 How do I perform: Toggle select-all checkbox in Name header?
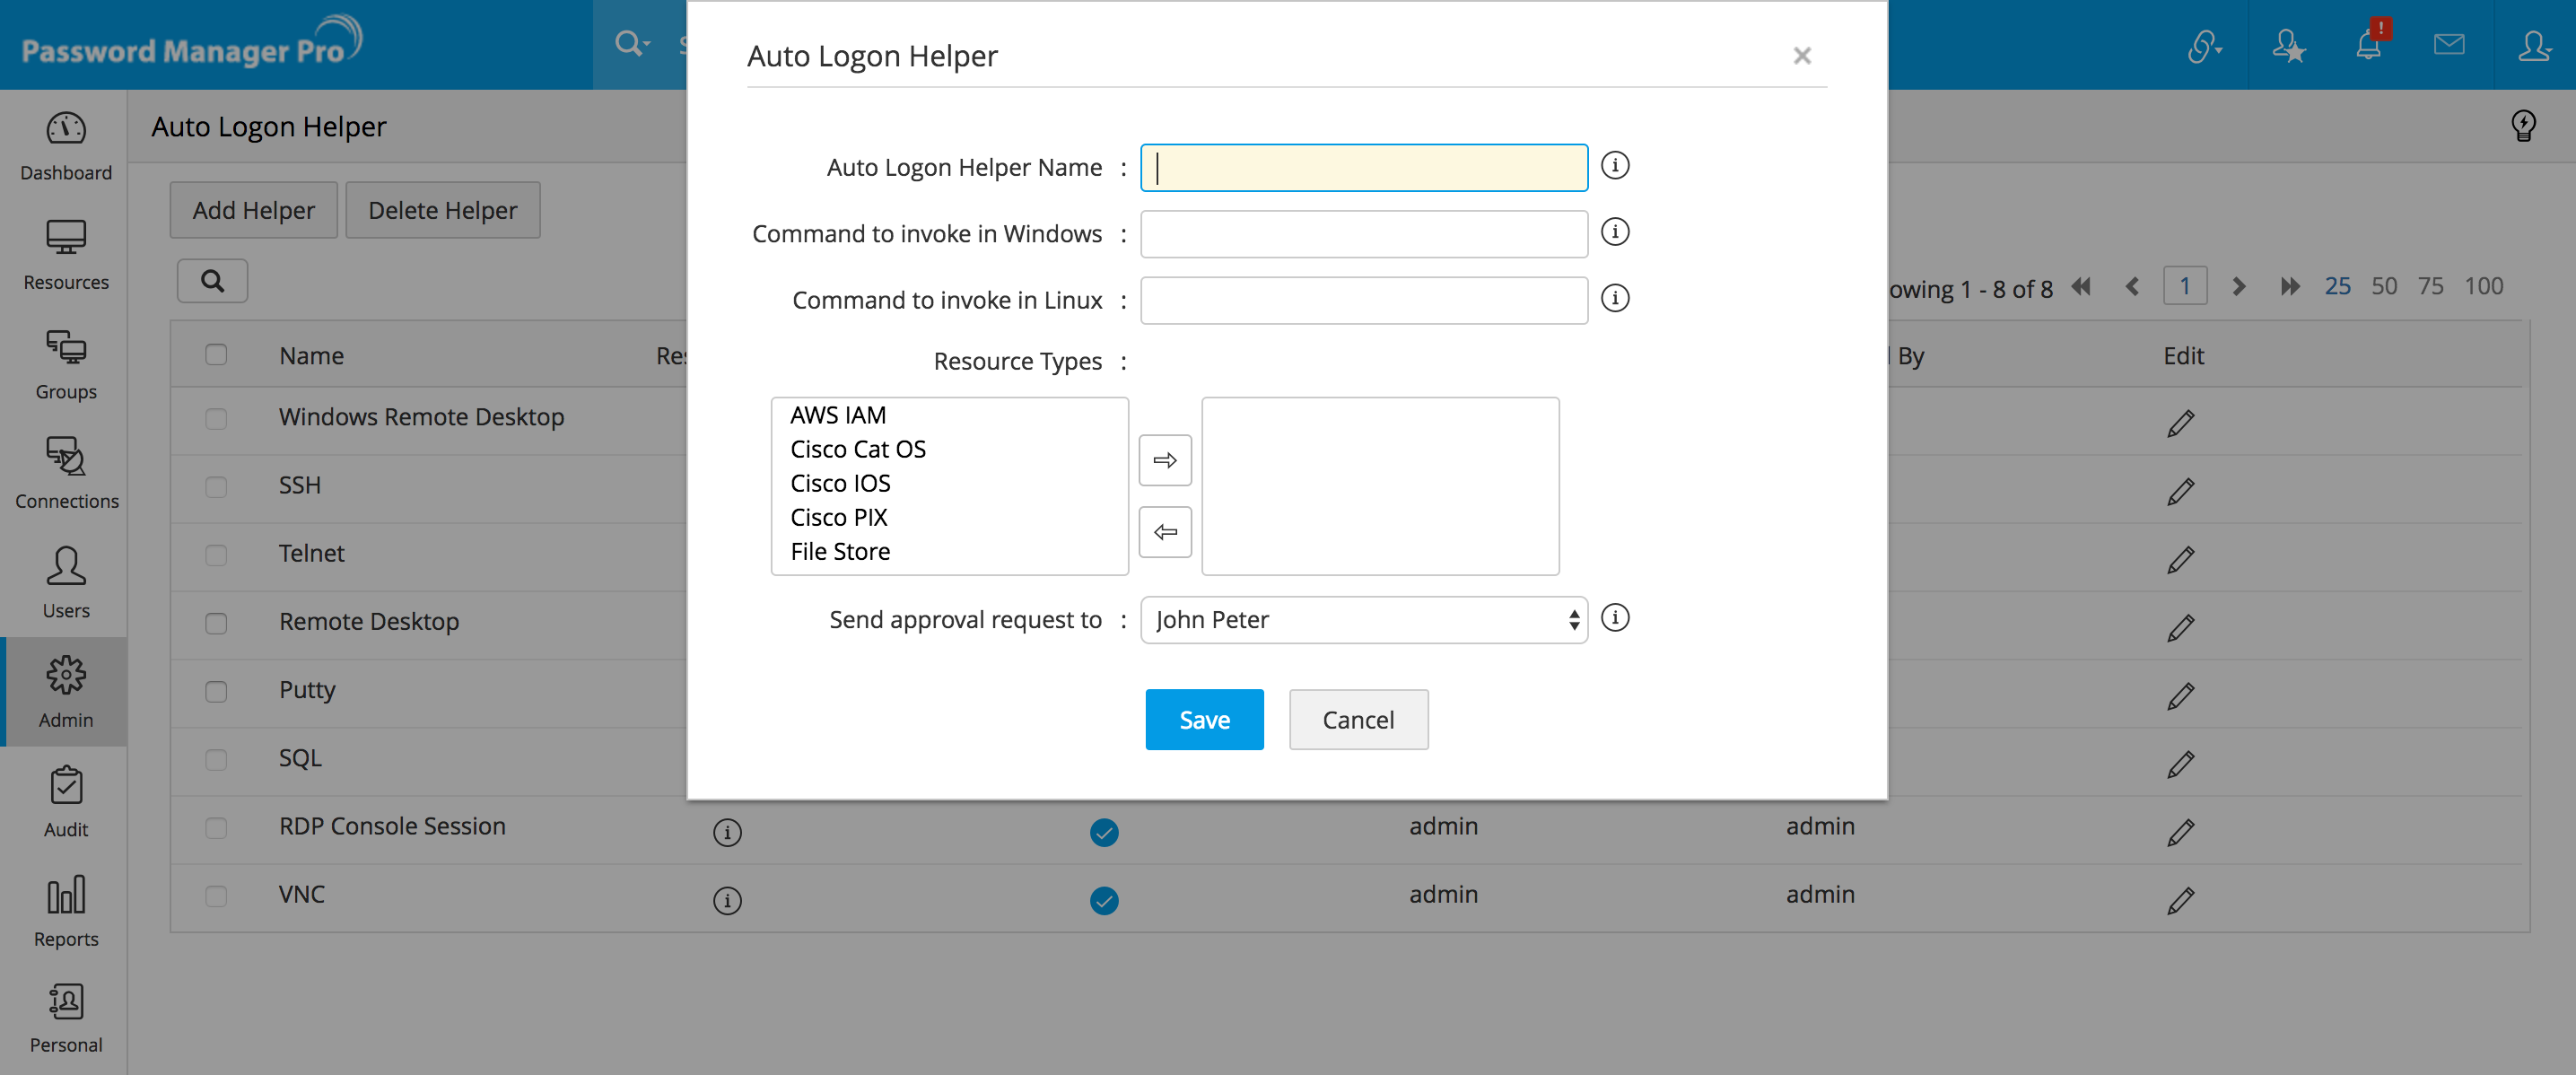(216, 355)
